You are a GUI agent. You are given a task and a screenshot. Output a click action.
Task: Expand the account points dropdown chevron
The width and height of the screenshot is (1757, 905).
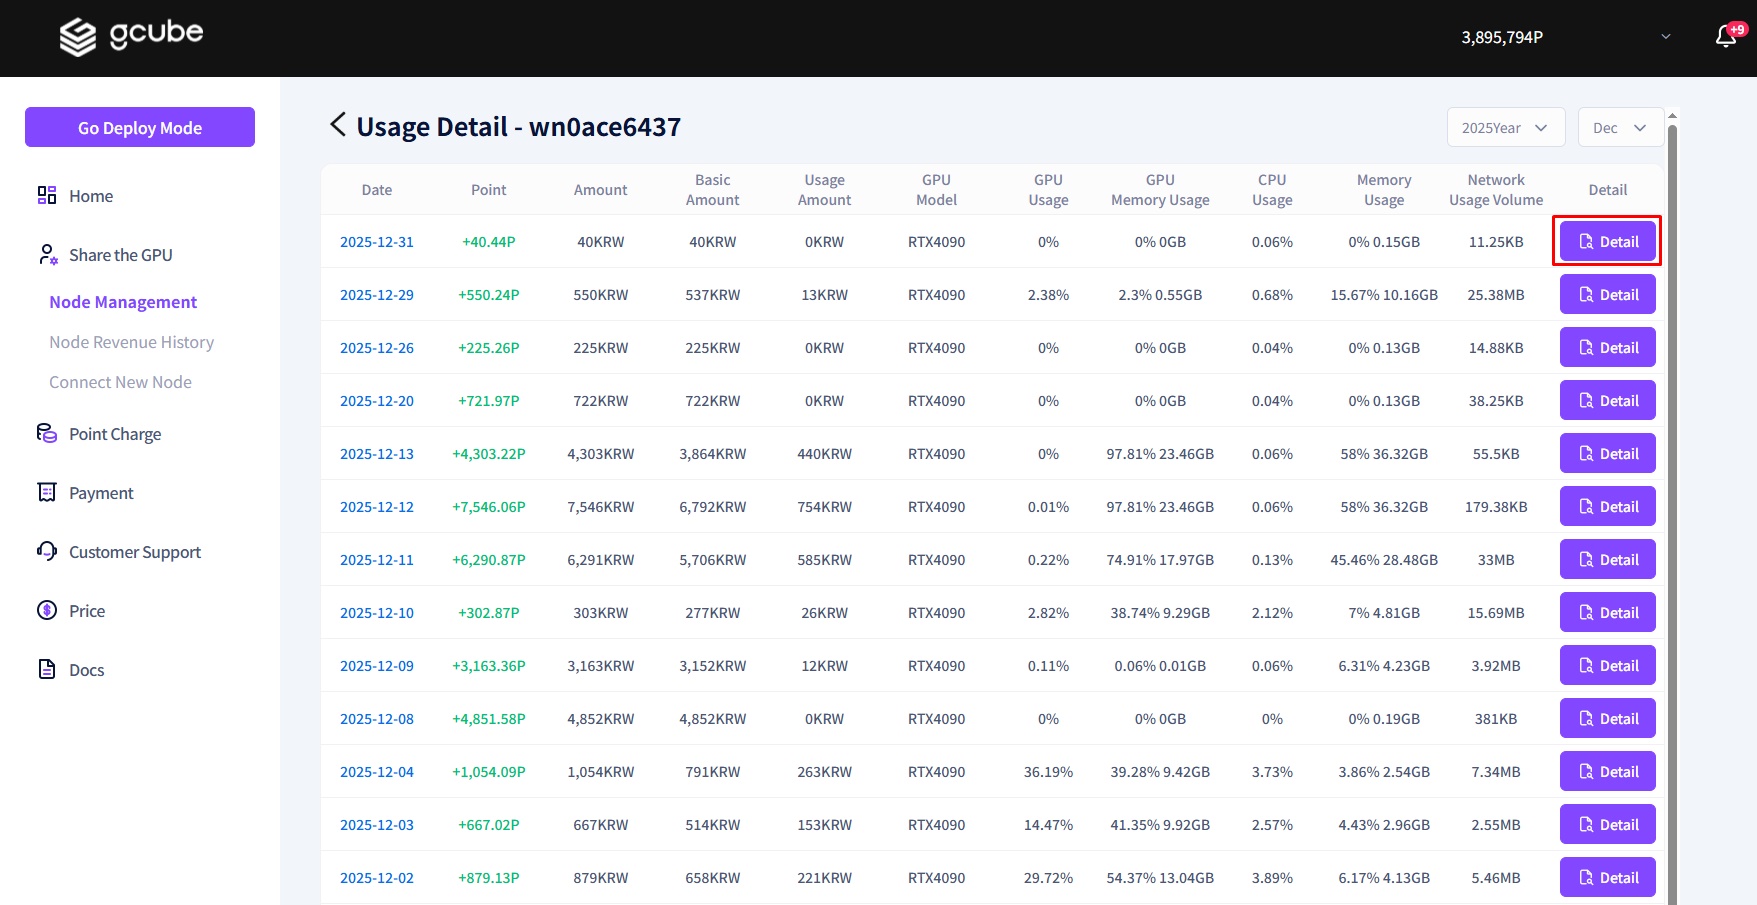coord(1666,37)
